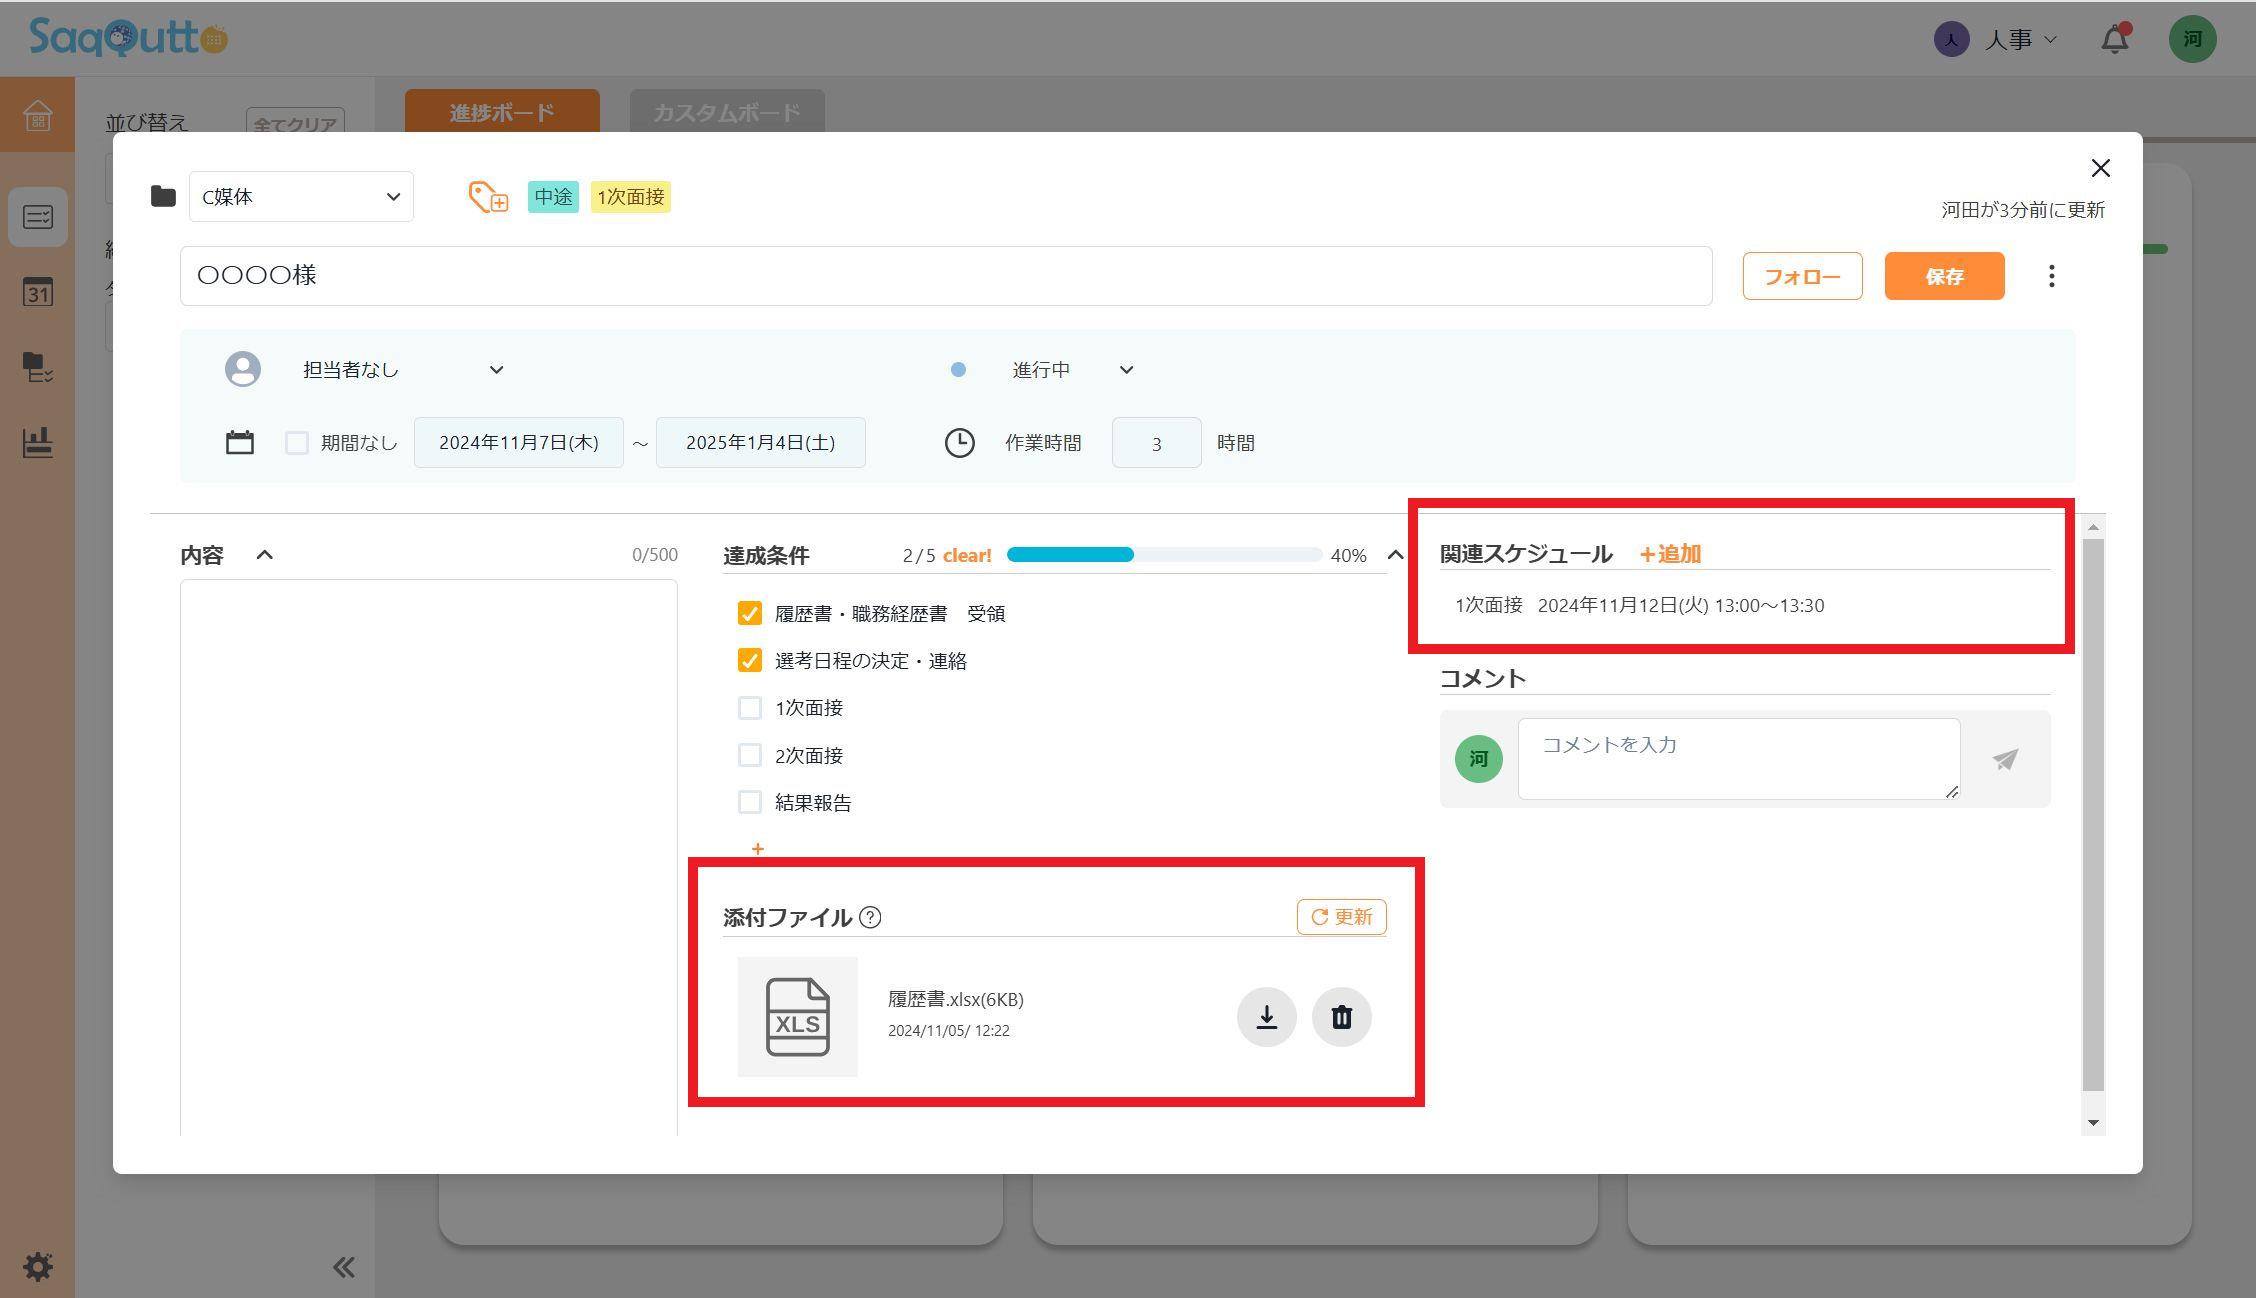Check the 1次面接 checkbox

750,707
